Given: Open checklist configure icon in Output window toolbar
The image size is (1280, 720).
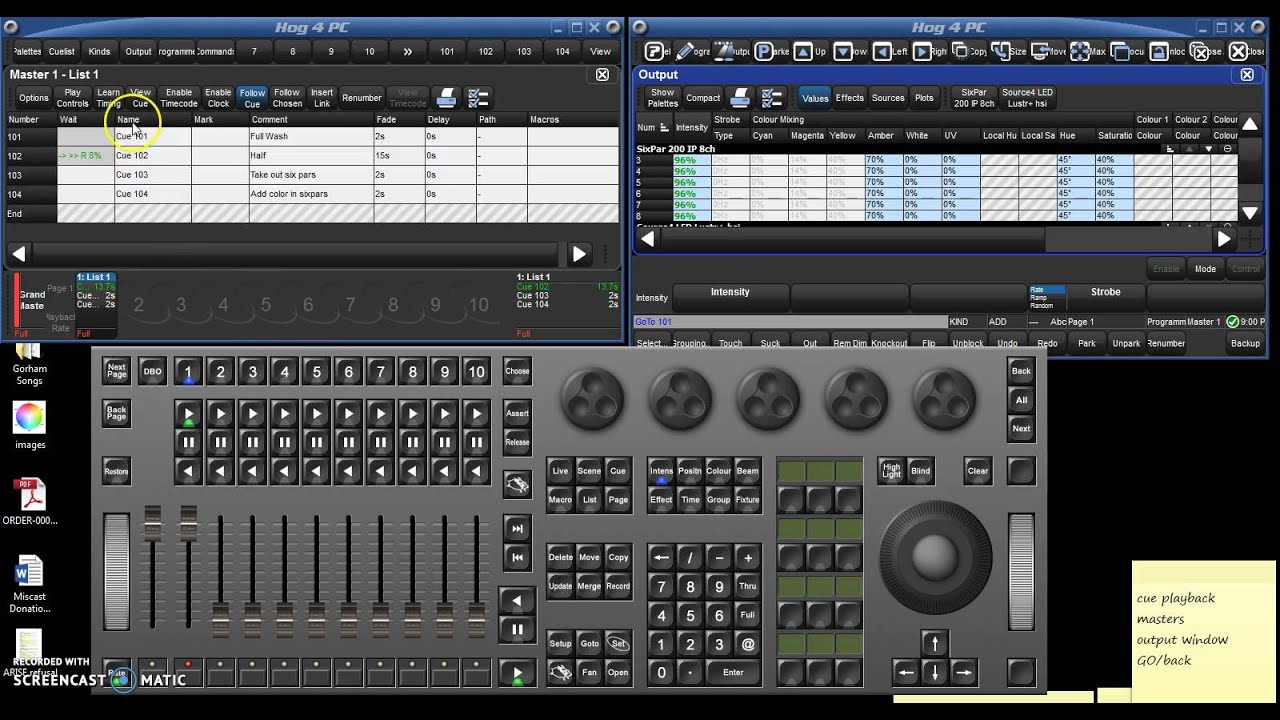Looking at the screenshot, I should point(772,97).
